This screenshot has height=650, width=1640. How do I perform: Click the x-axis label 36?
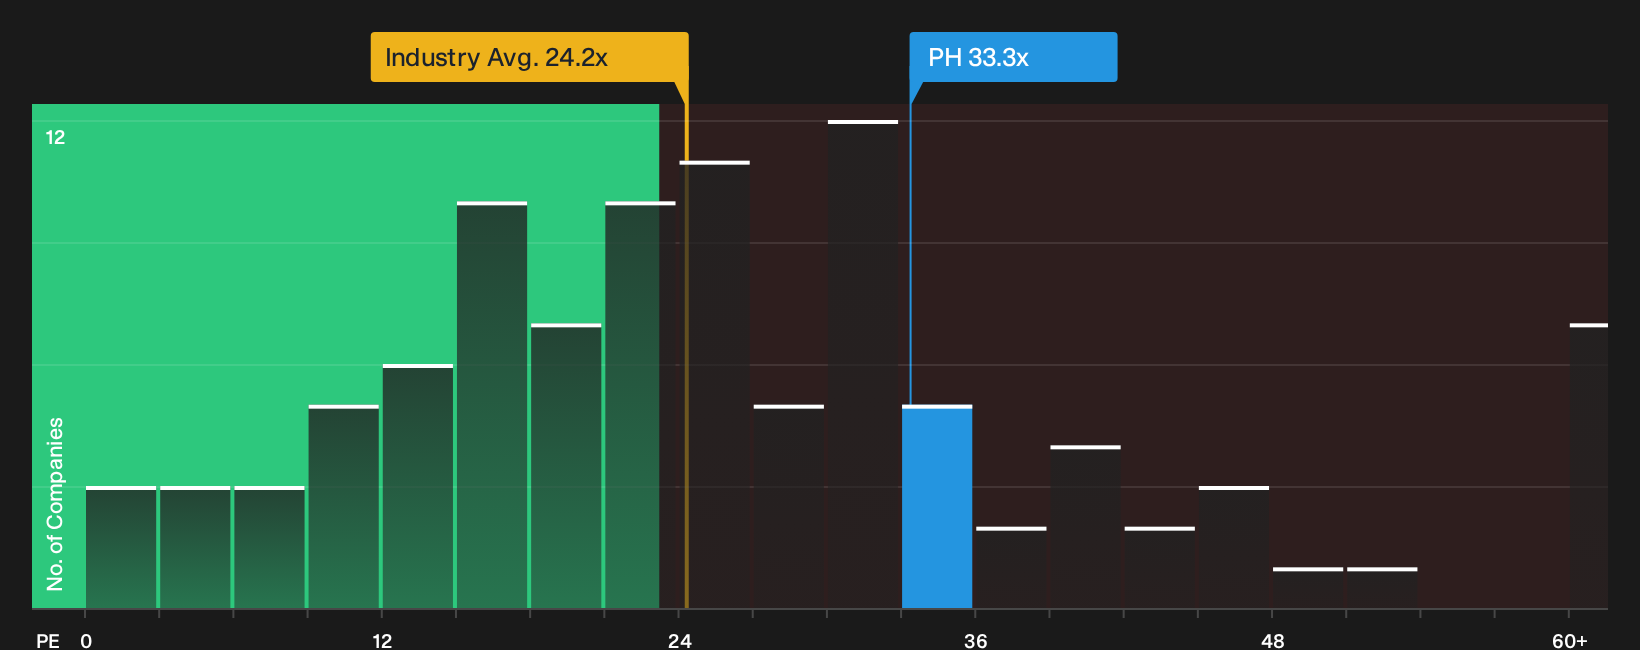click(x=976, y=640)
